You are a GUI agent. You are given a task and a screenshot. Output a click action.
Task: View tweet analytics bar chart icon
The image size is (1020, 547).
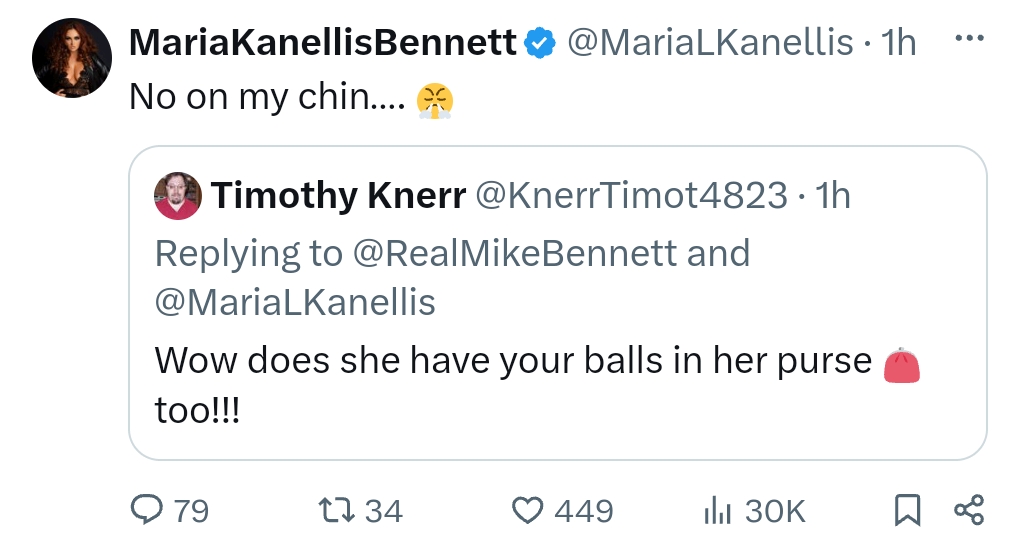(716, 511)
